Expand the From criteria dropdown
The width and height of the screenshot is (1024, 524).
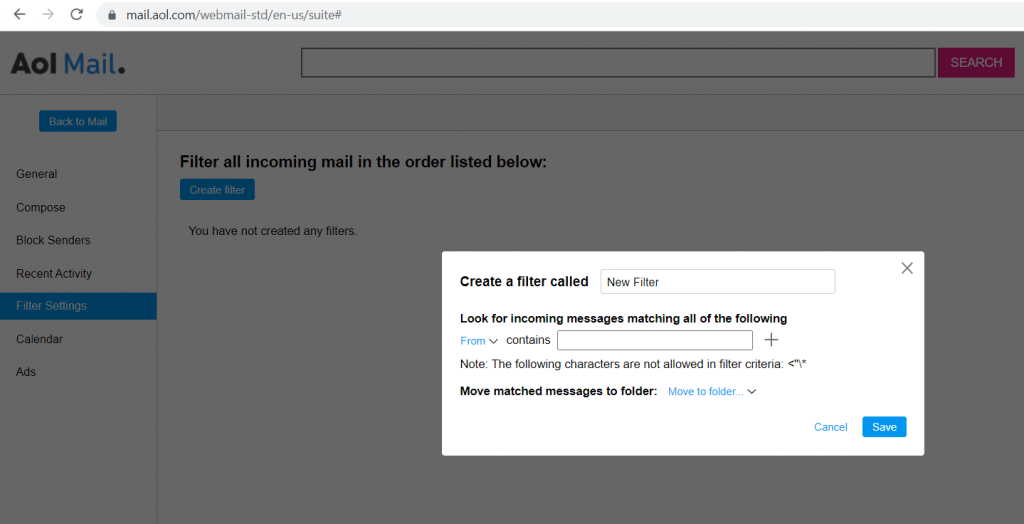[479, 341]
